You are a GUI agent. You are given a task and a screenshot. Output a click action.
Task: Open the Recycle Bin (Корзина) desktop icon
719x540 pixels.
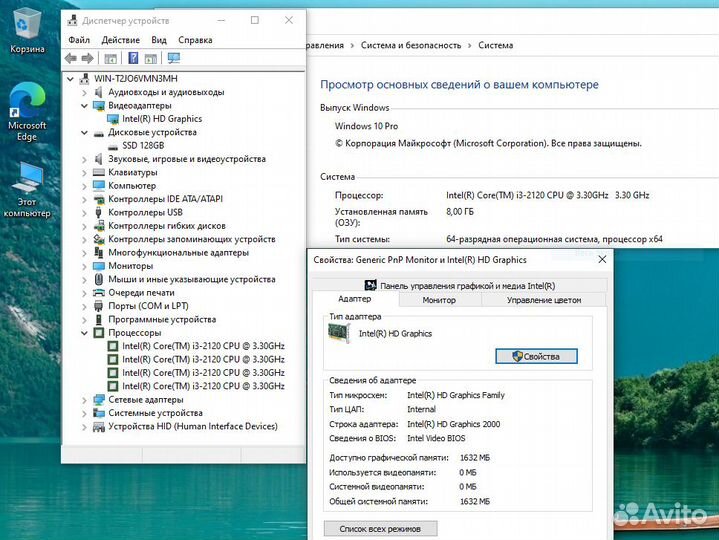27,31
